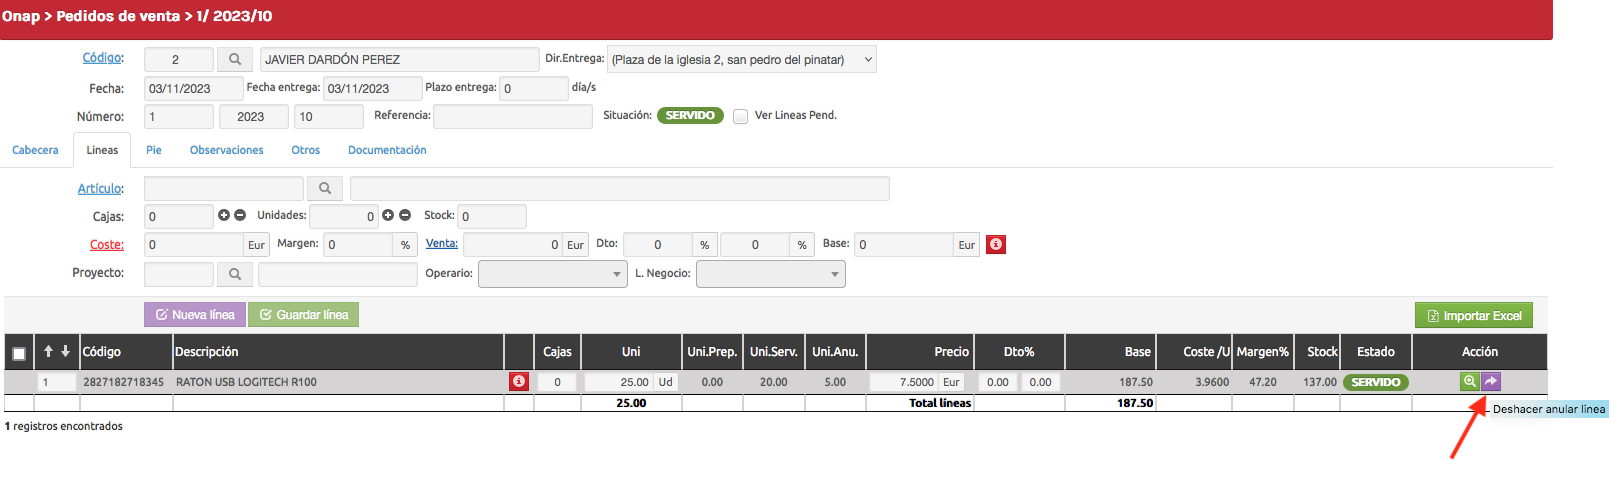Viewport: 1620px width, 498px height.
Task: Expand the Operario dropdown
Action: [552, 274]
